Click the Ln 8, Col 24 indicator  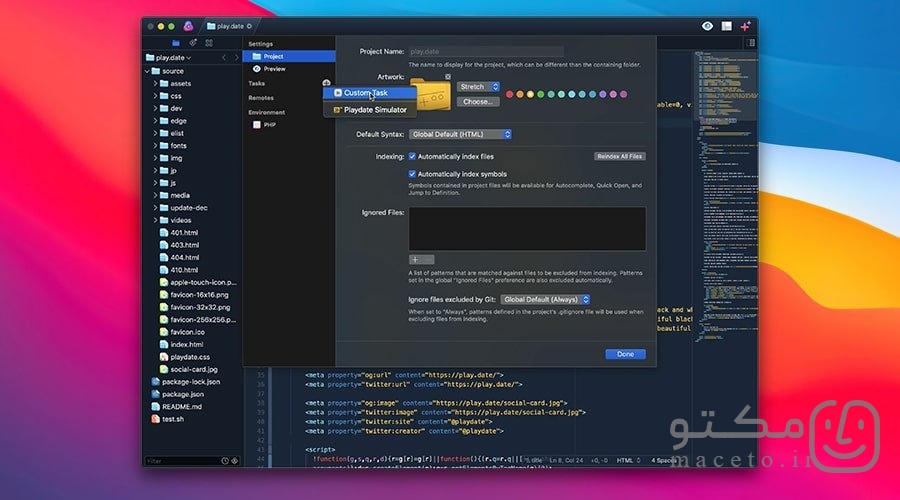(566, 460)
